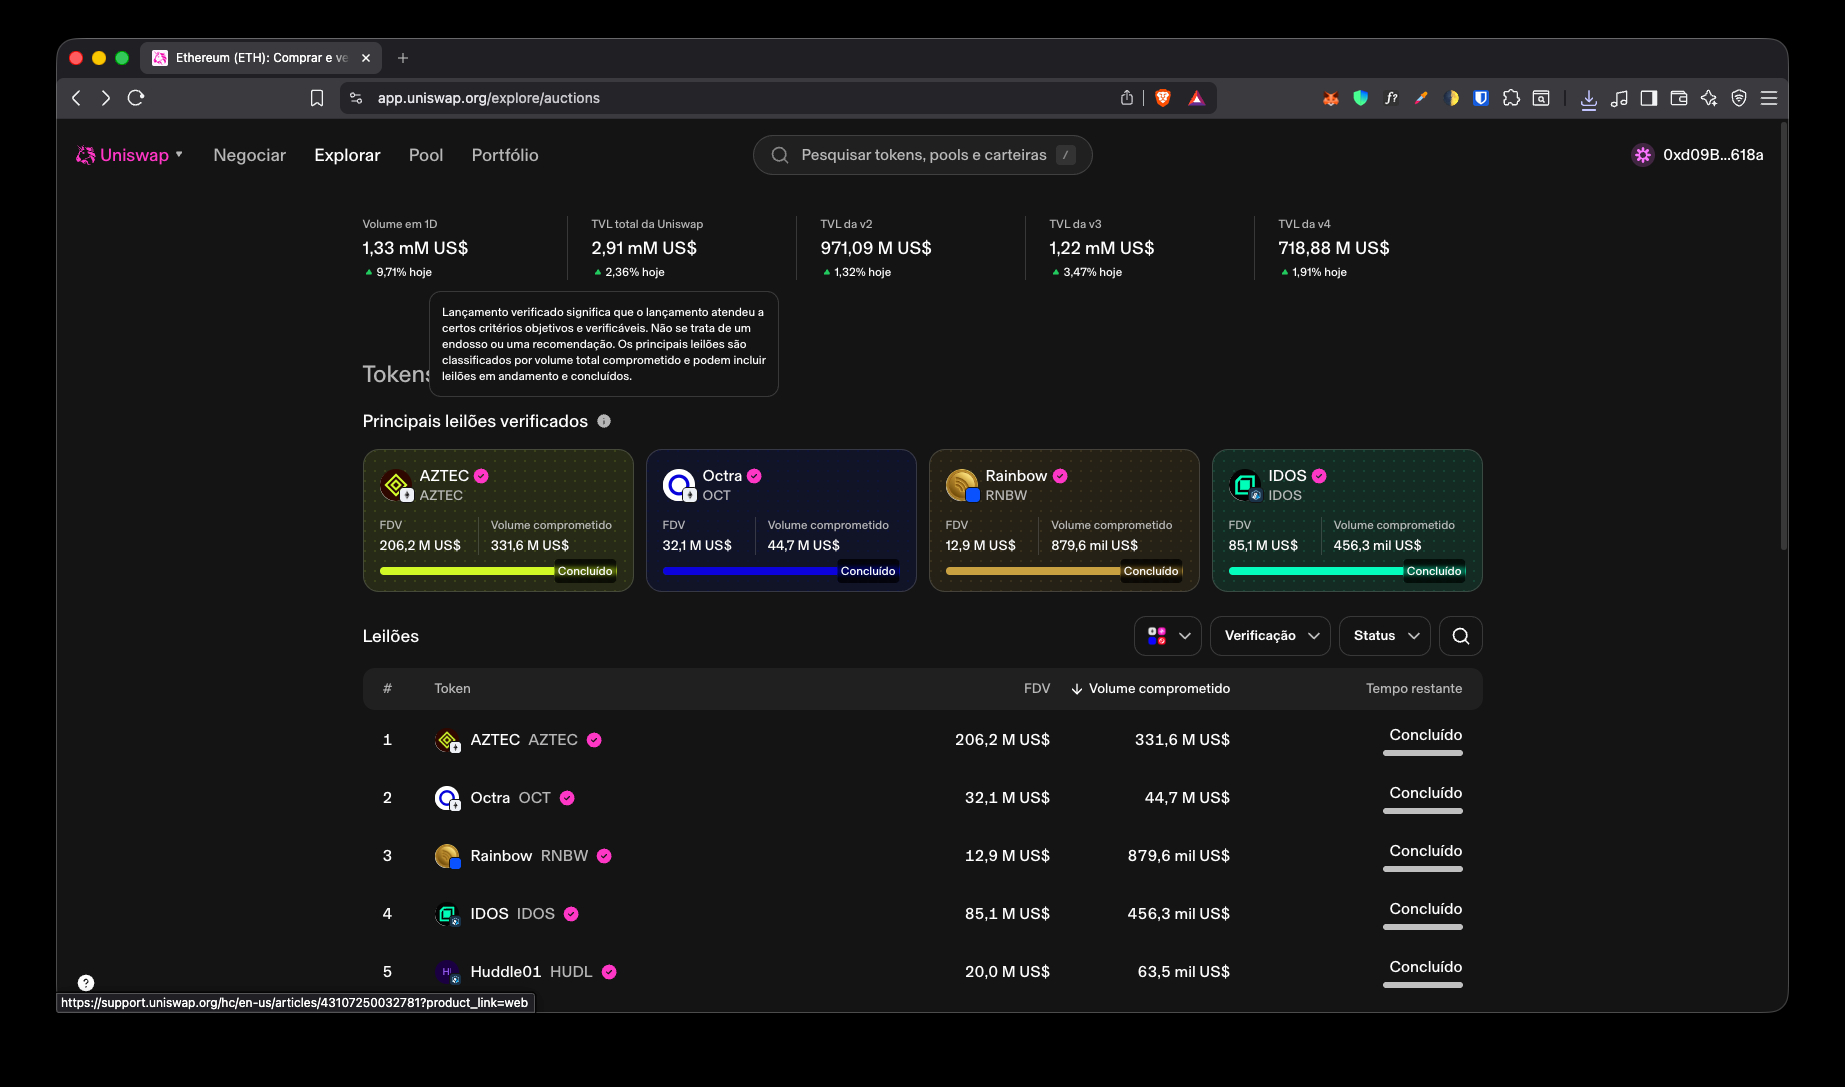The image size is (1845, 1087).
Task: Open the network filter dropdown
Action: [1168, 636]
